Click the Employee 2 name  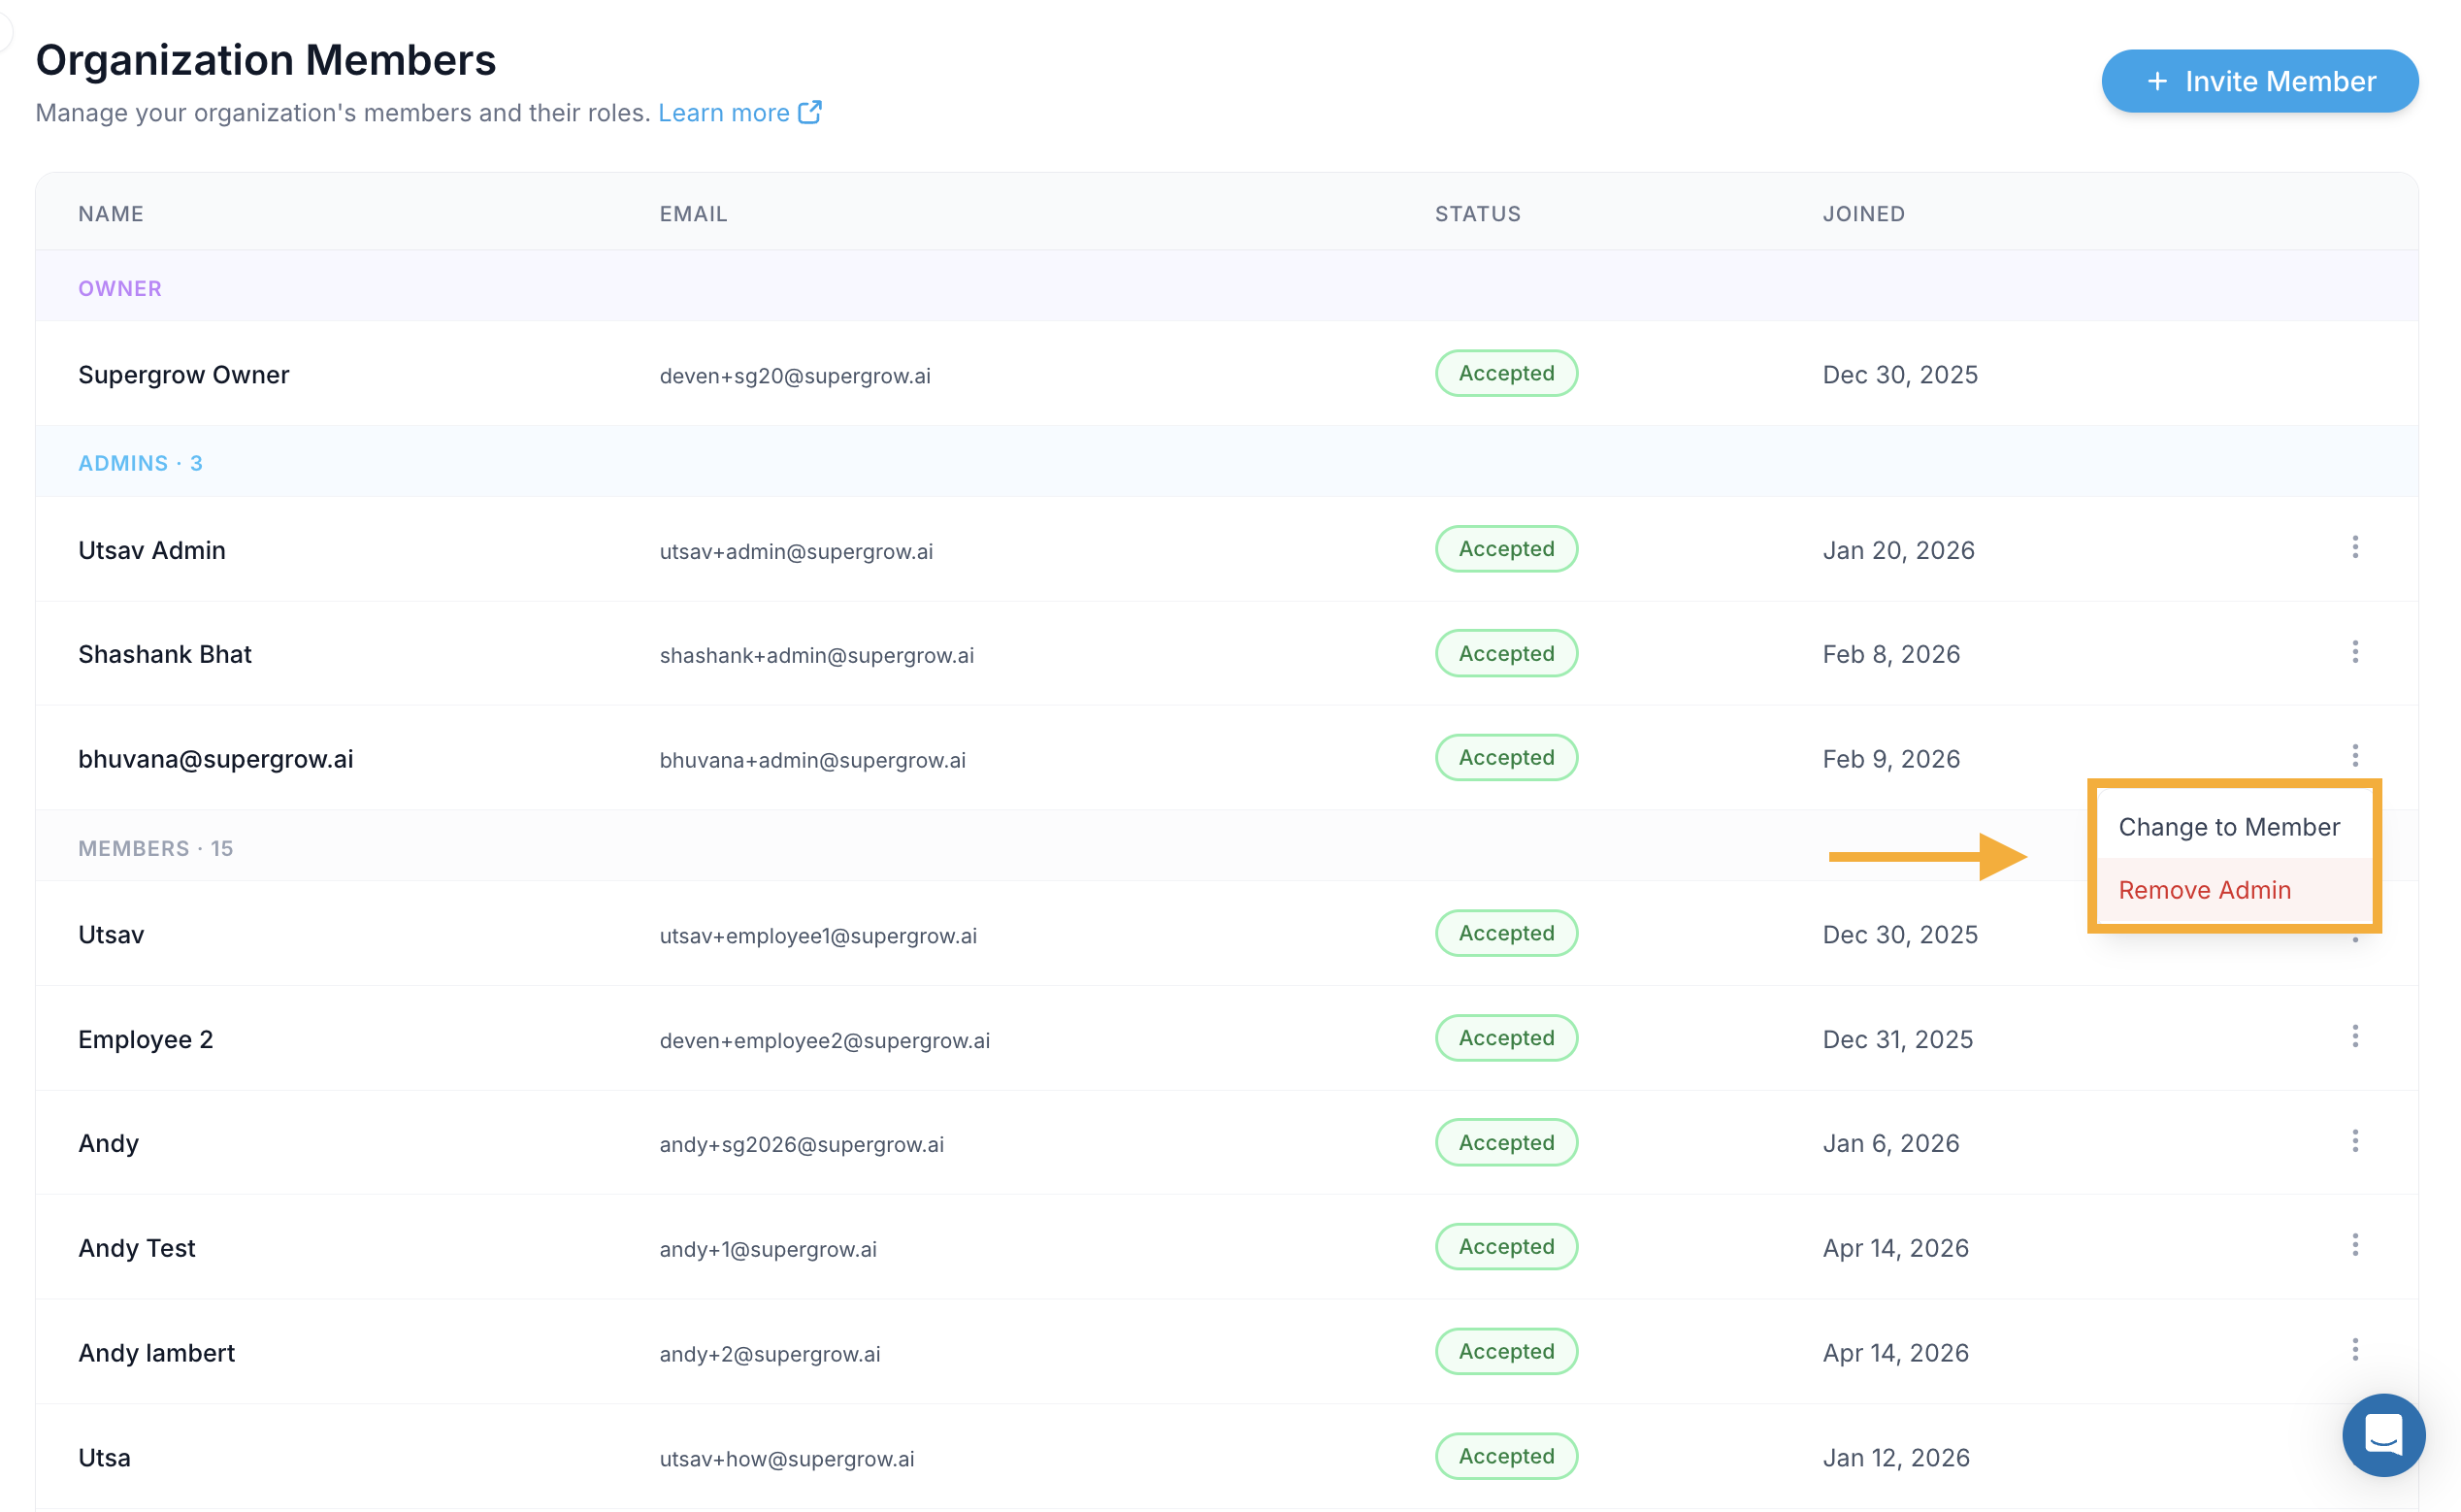[x=146, y=1039]
